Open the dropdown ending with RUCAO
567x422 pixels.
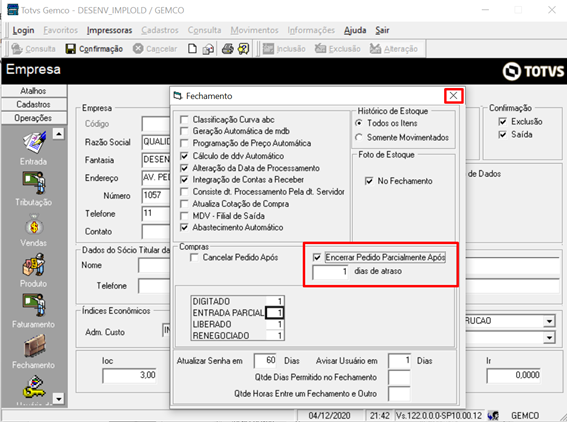(x=549, y=321)
